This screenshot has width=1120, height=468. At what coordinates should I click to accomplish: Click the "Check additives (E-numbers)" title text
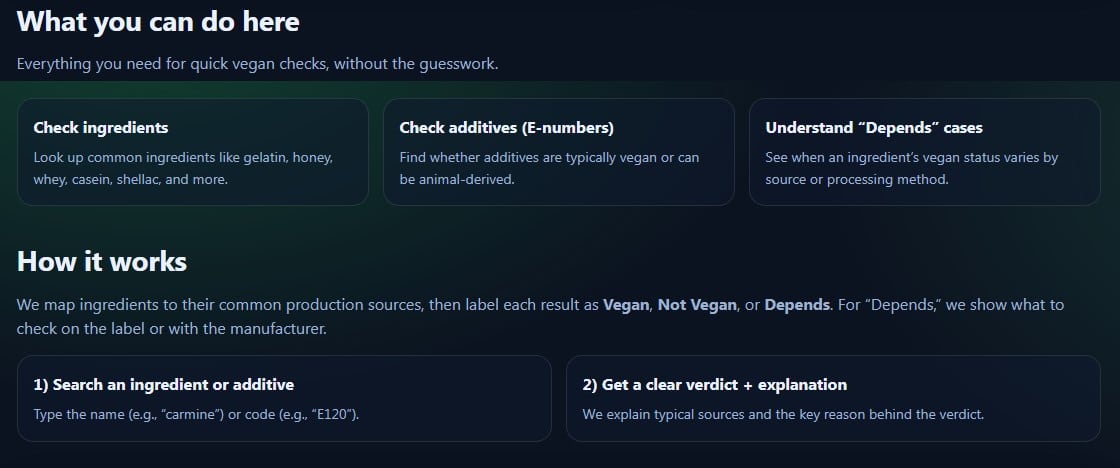click(506, 128)
